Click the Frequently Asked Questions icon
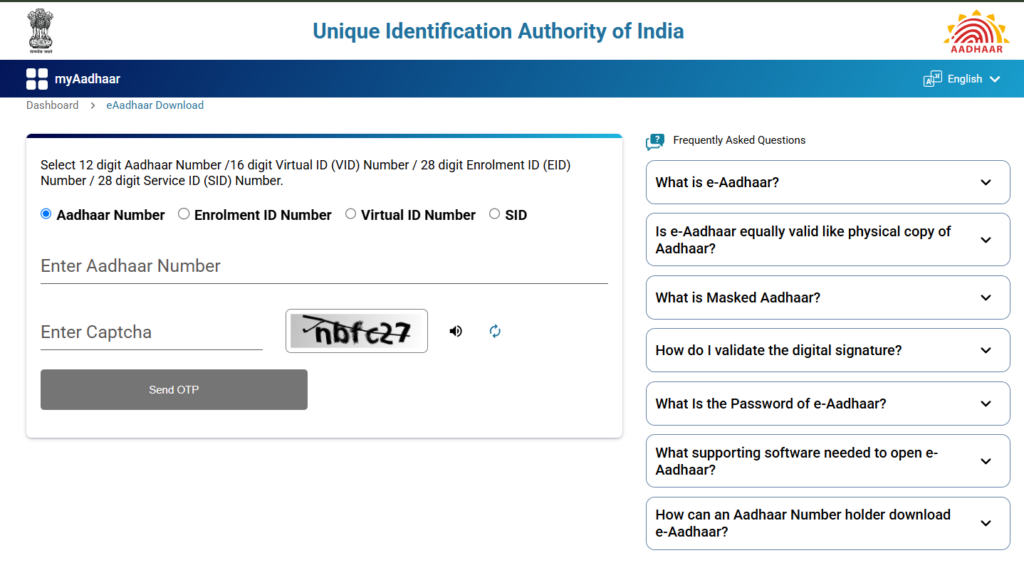This screenshot has width=1024, height=585. pyautogui.click(x=655, y=141)
